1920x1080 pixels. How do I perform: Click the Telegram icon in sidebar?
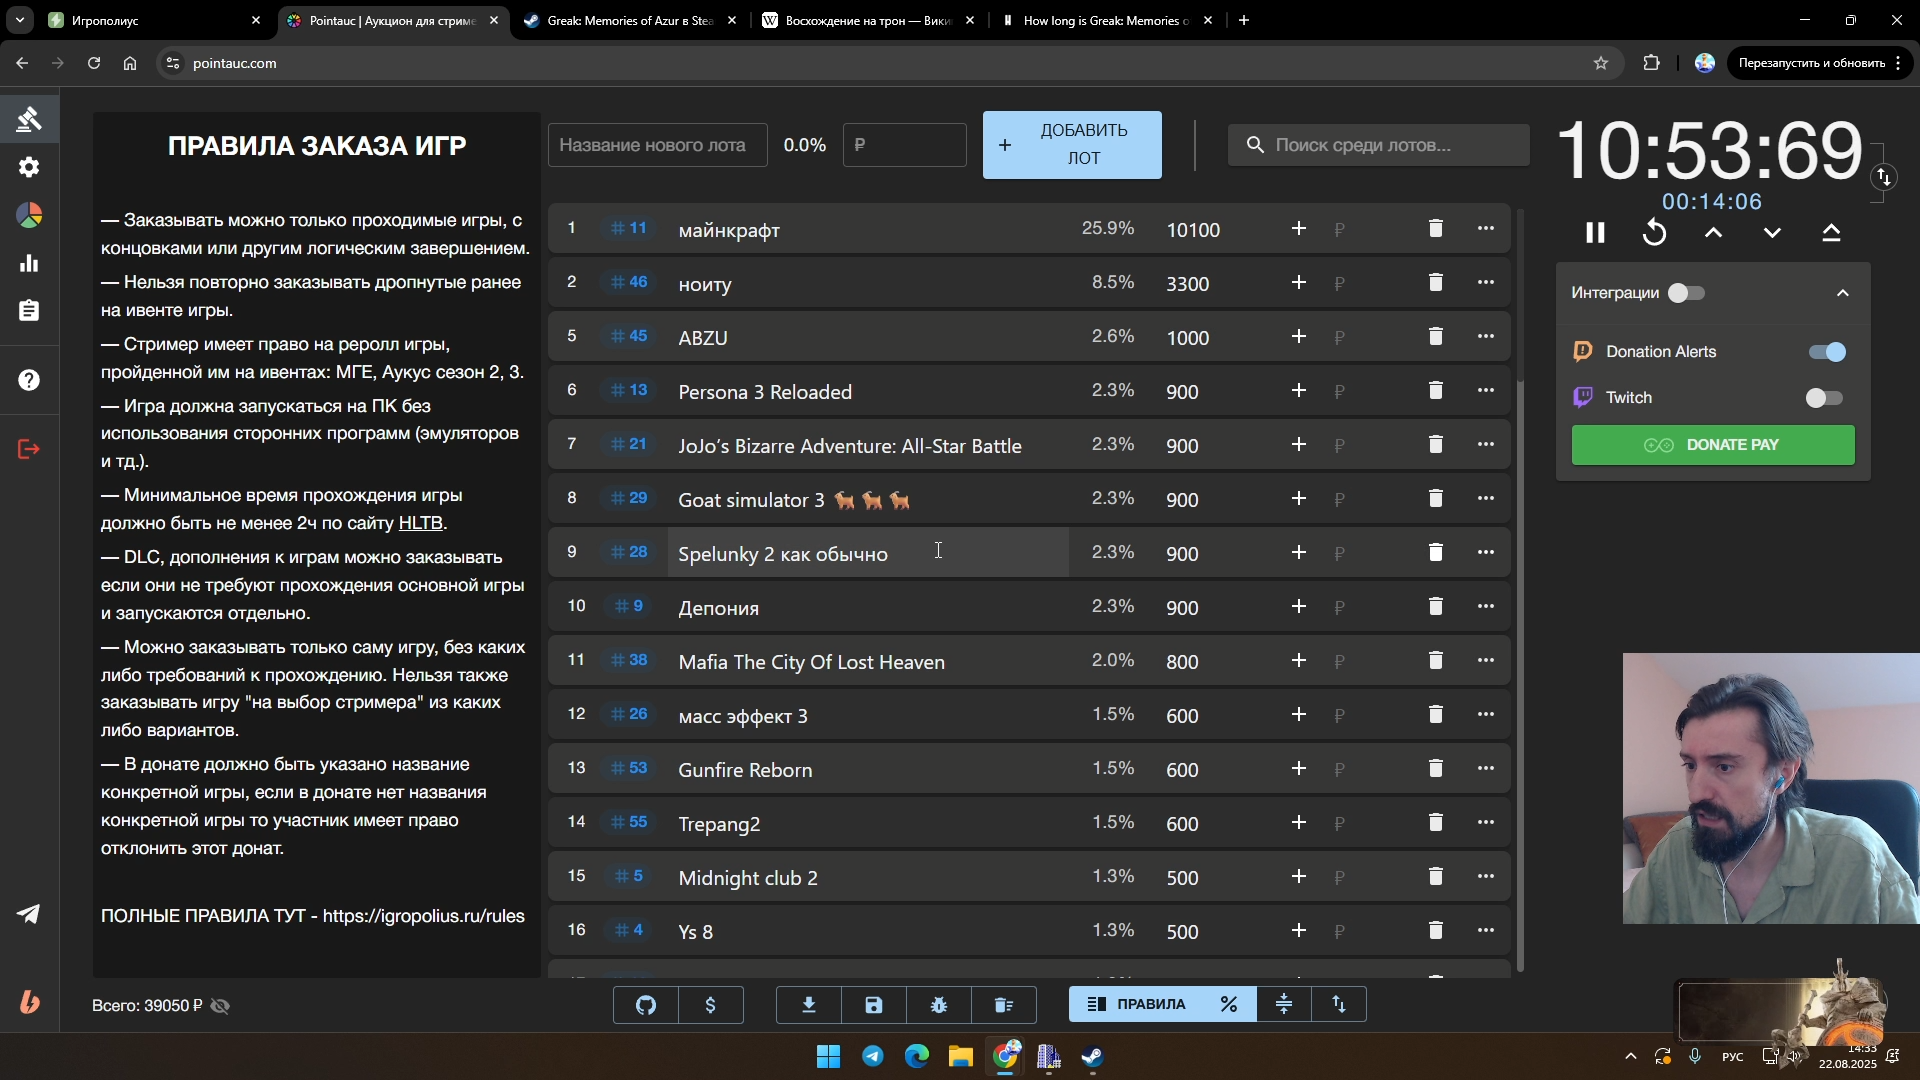pyautogui.click(x=29, y=914)
